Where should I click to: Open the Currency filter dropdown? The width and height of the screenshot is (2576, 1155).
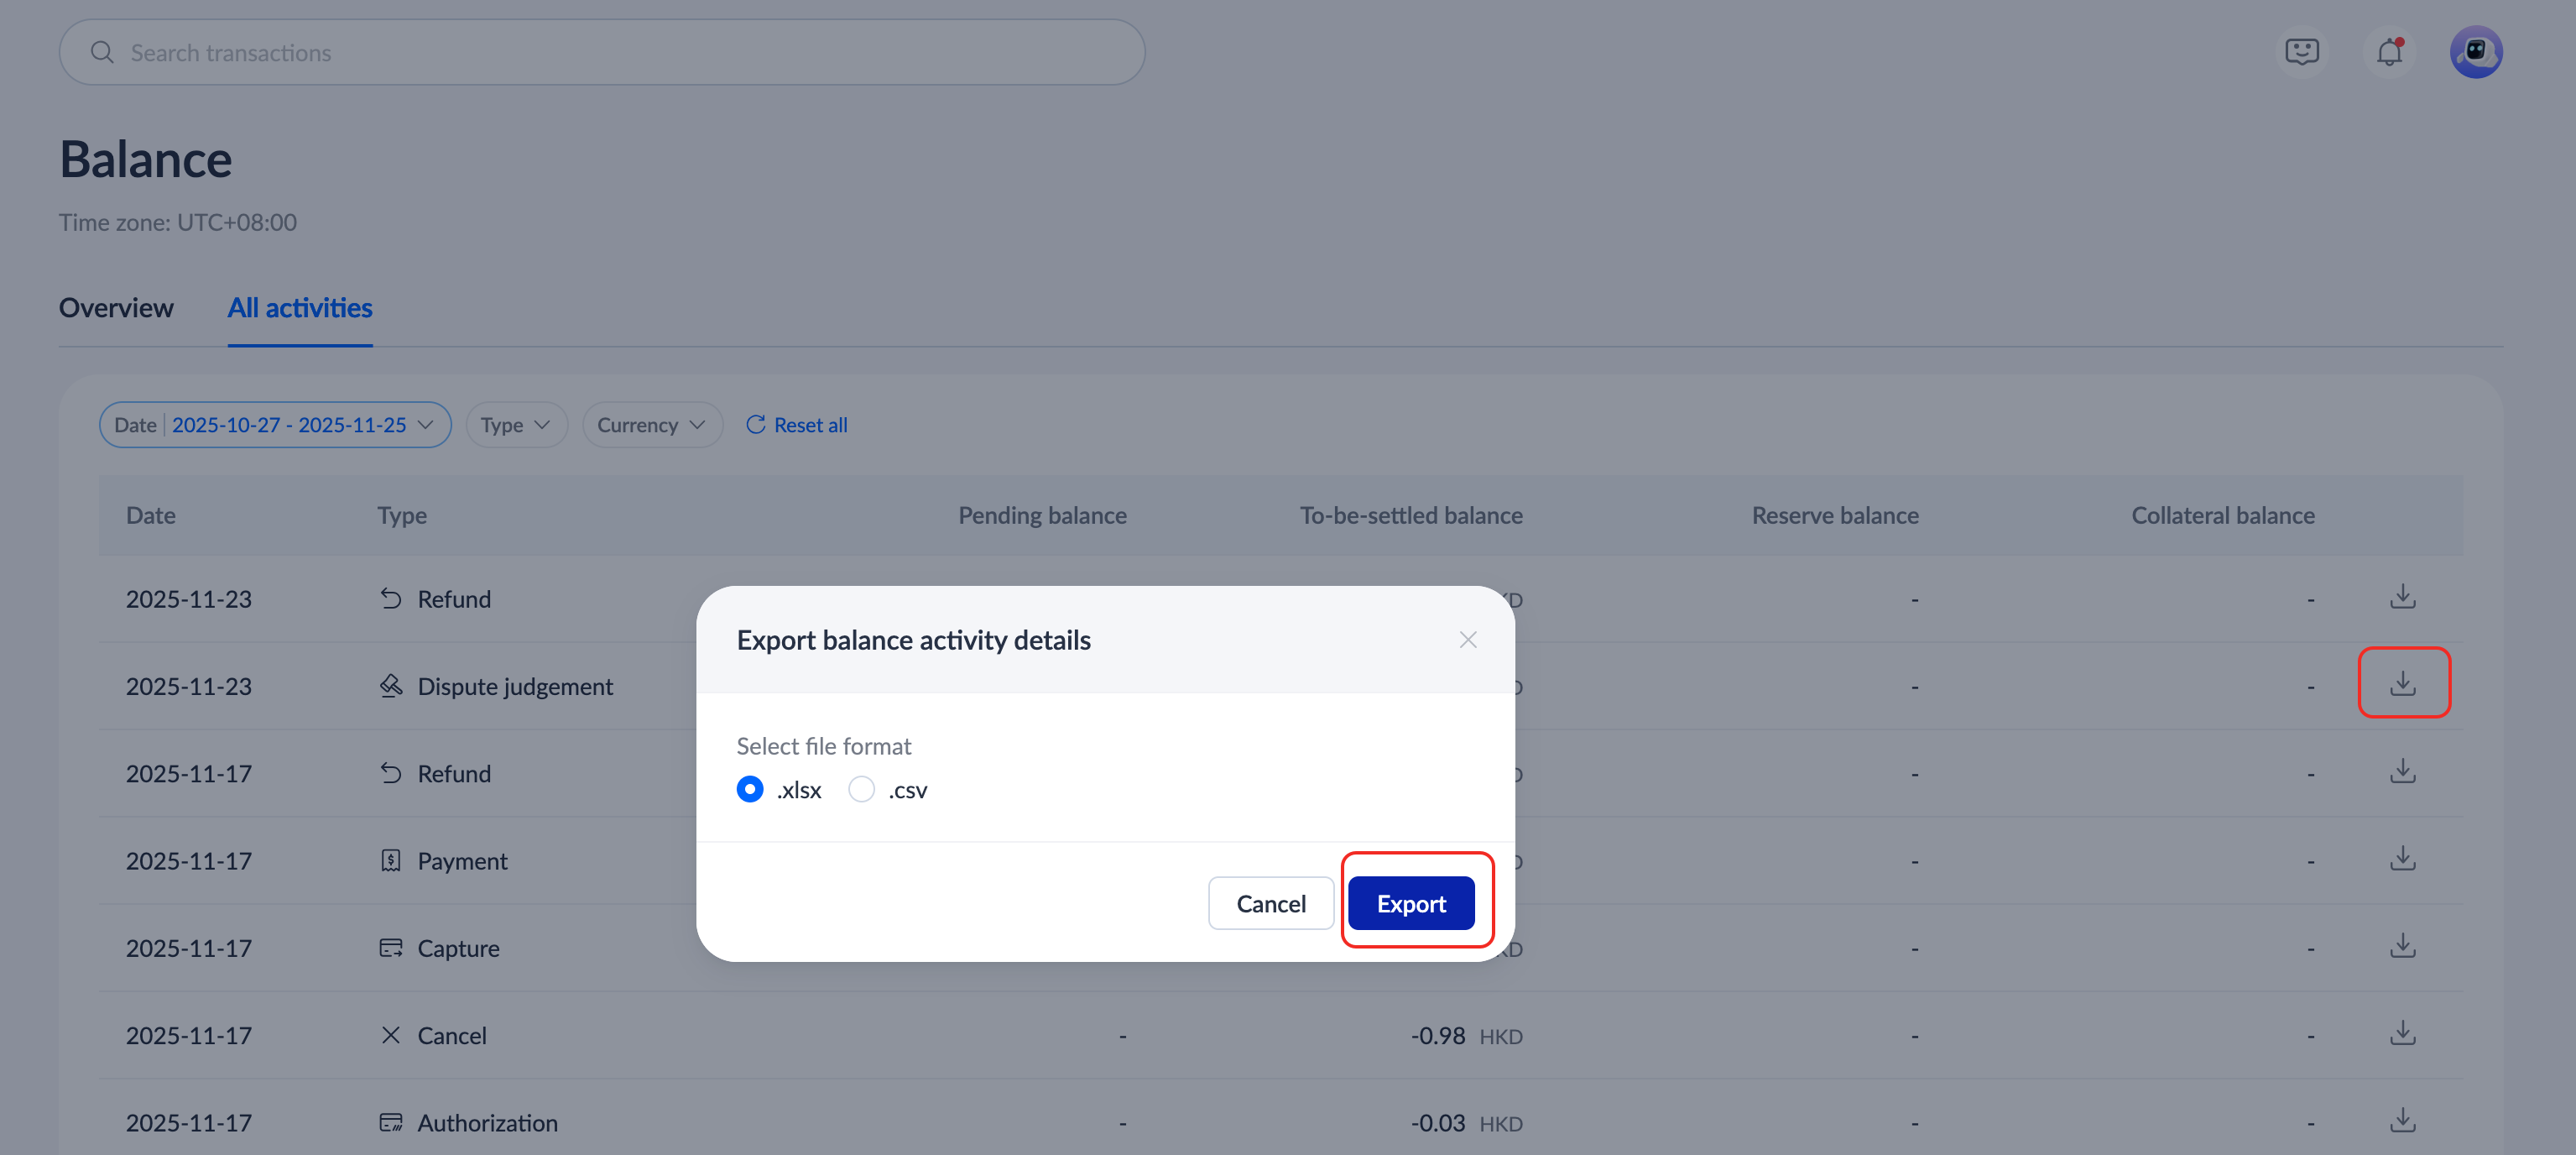[x=651, y=425]
